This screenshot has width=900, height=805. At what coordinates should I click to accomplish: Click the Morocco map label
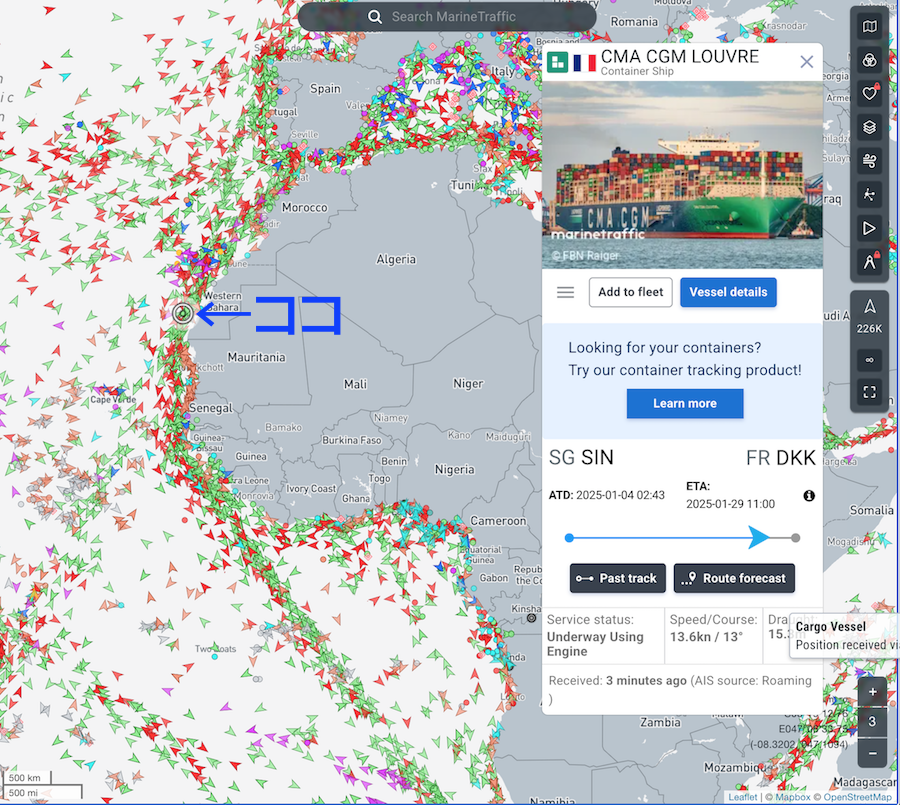coord(304,207)
